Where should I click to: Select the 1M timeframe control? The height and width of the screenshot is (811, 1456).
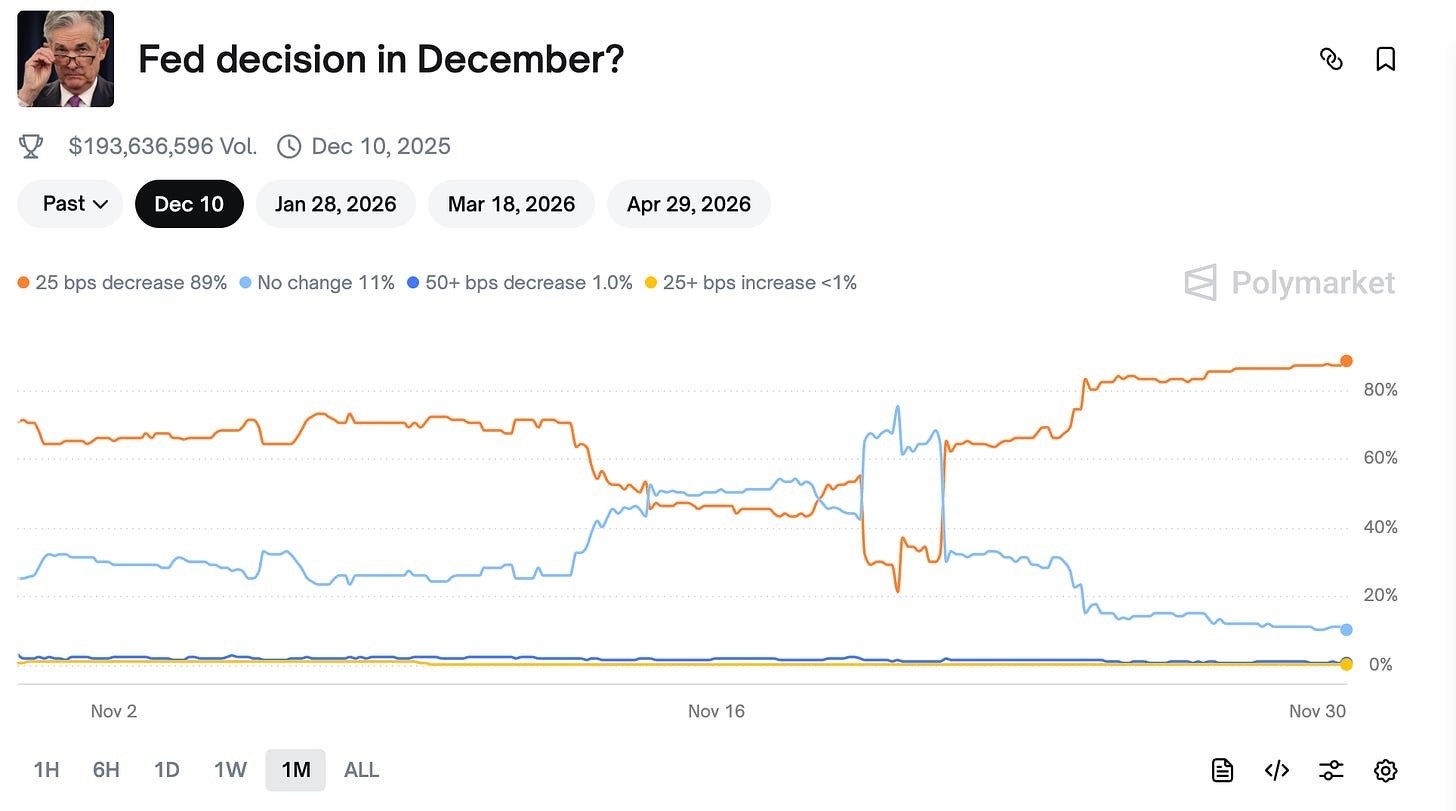(x=295, y=769)
